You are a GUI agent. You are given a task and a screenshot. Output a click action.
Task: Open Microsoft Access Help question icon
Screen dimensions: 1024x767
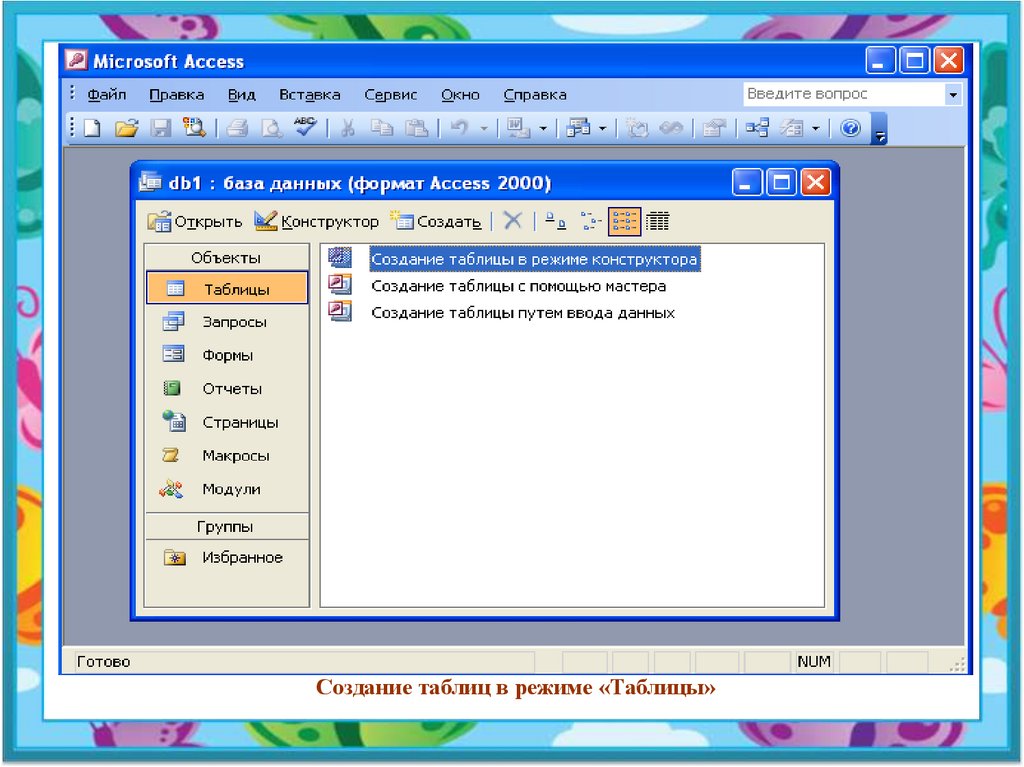[x=850, y=127]
